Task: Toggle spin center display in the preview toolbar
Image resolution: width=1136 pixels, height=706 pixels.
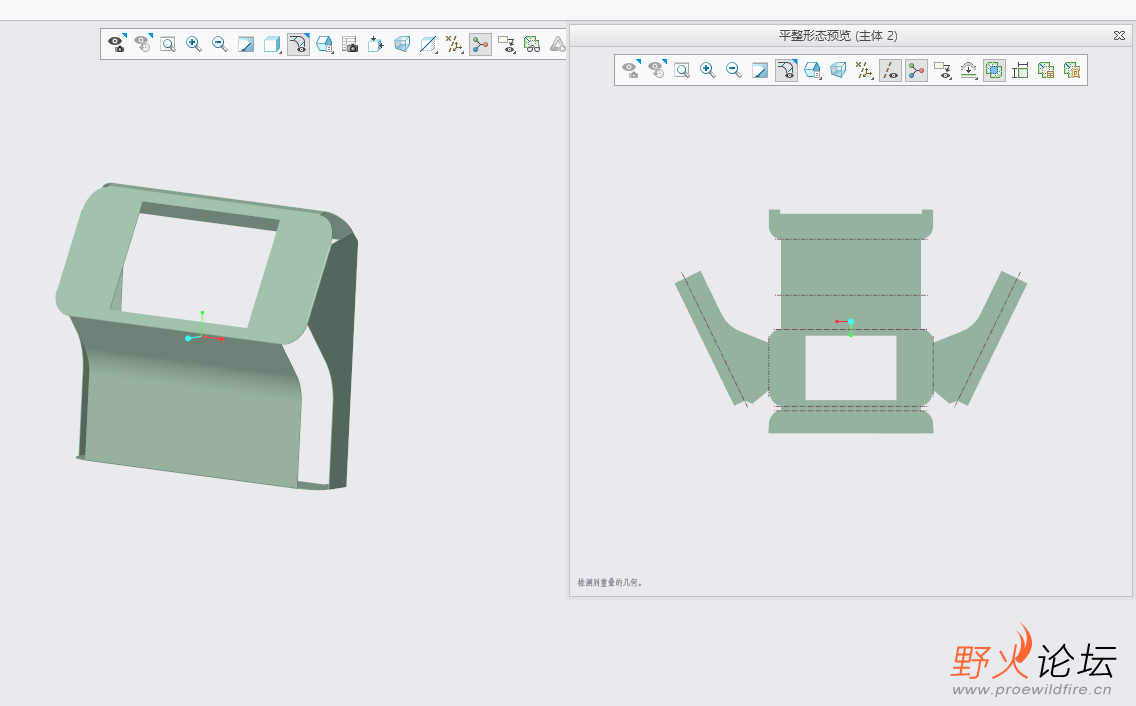Action: [916, 70]
